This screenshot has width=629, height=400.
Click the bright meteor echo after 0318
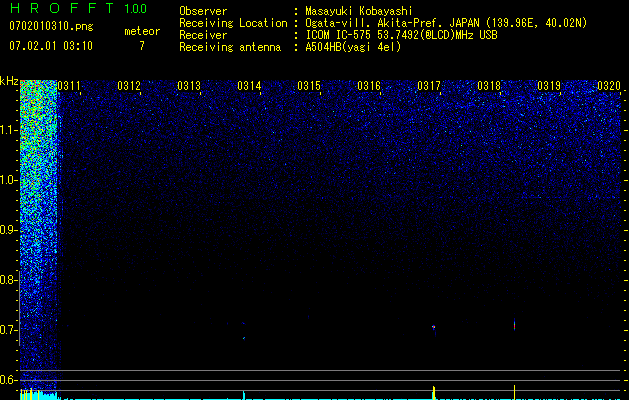(514, 325)
